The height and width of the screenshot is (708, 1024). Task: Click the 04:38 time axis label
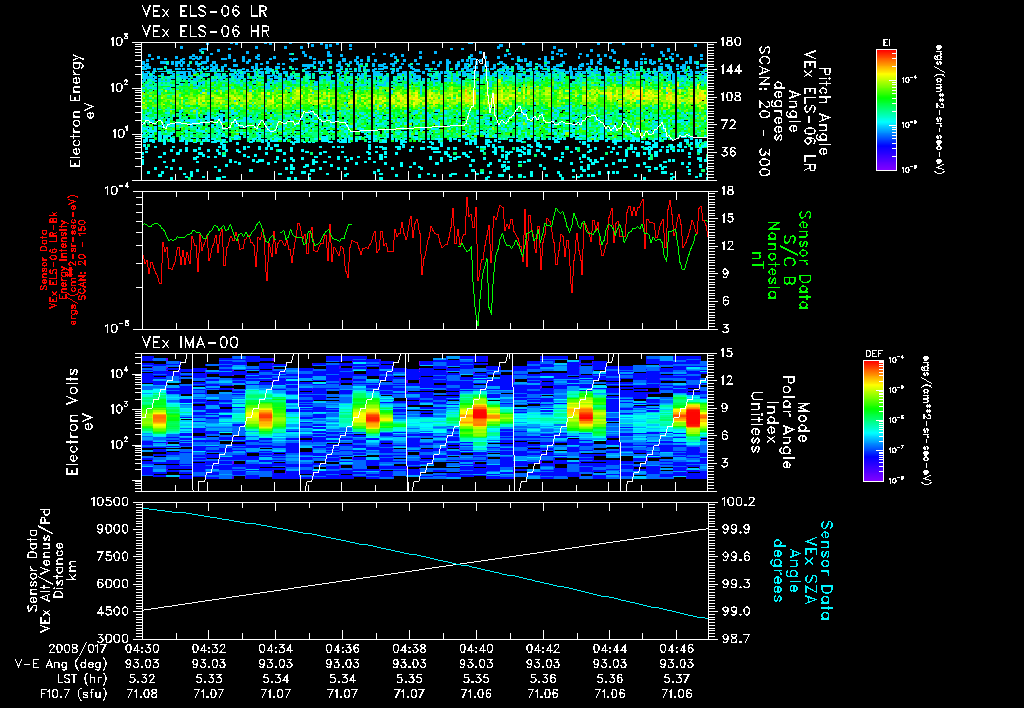click(409, 649)
